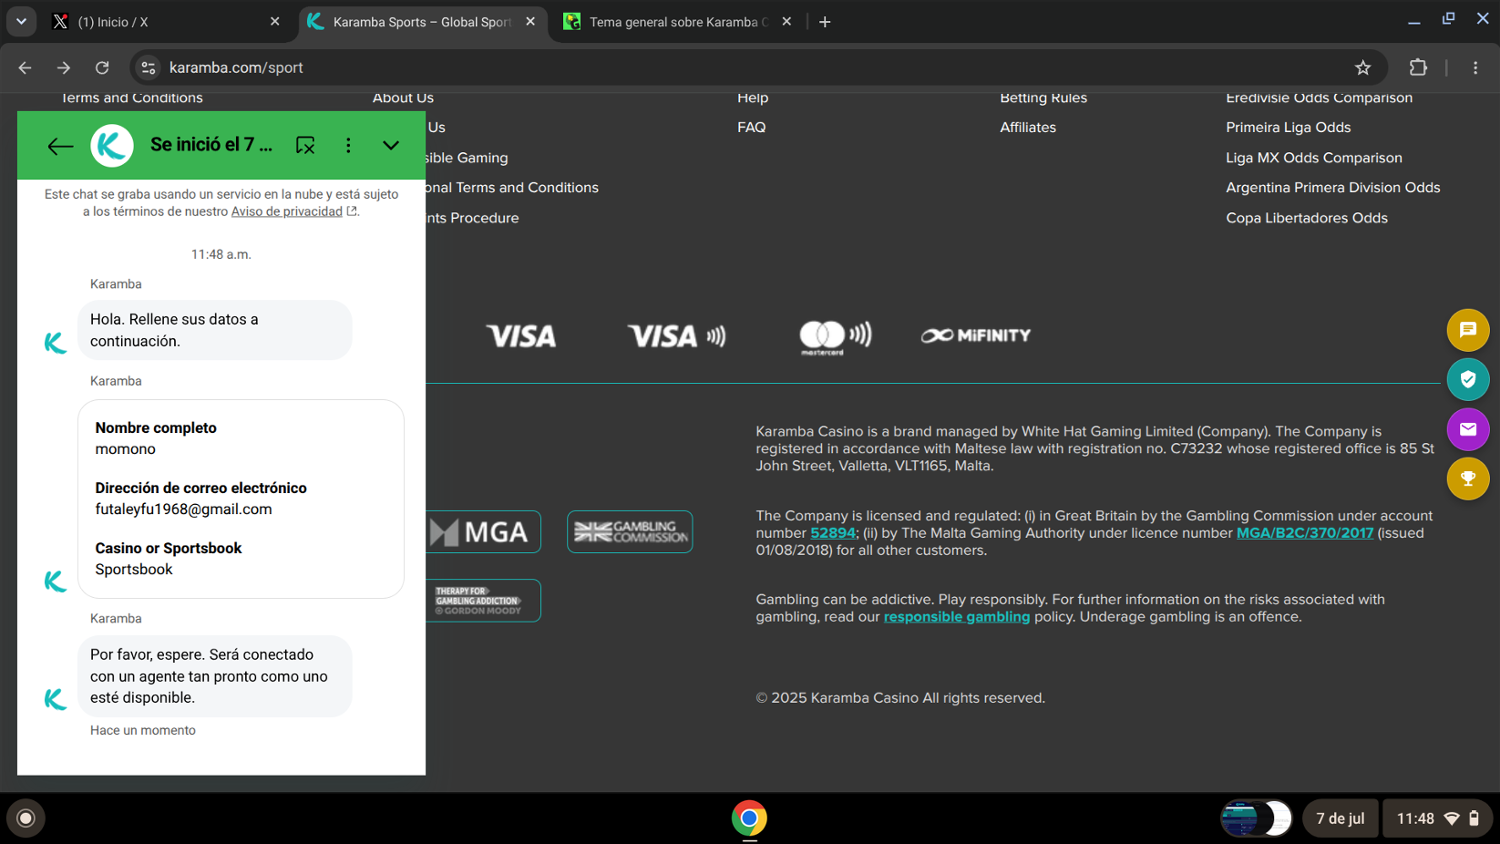Open the Aviso de privacidad link
The image size is (1500, 844).
287,212
